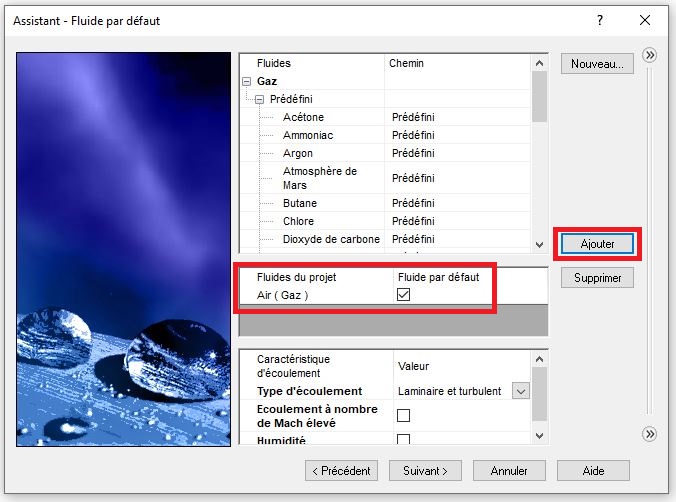
Task: Click the question mark help icon
Action: point(600,20)
